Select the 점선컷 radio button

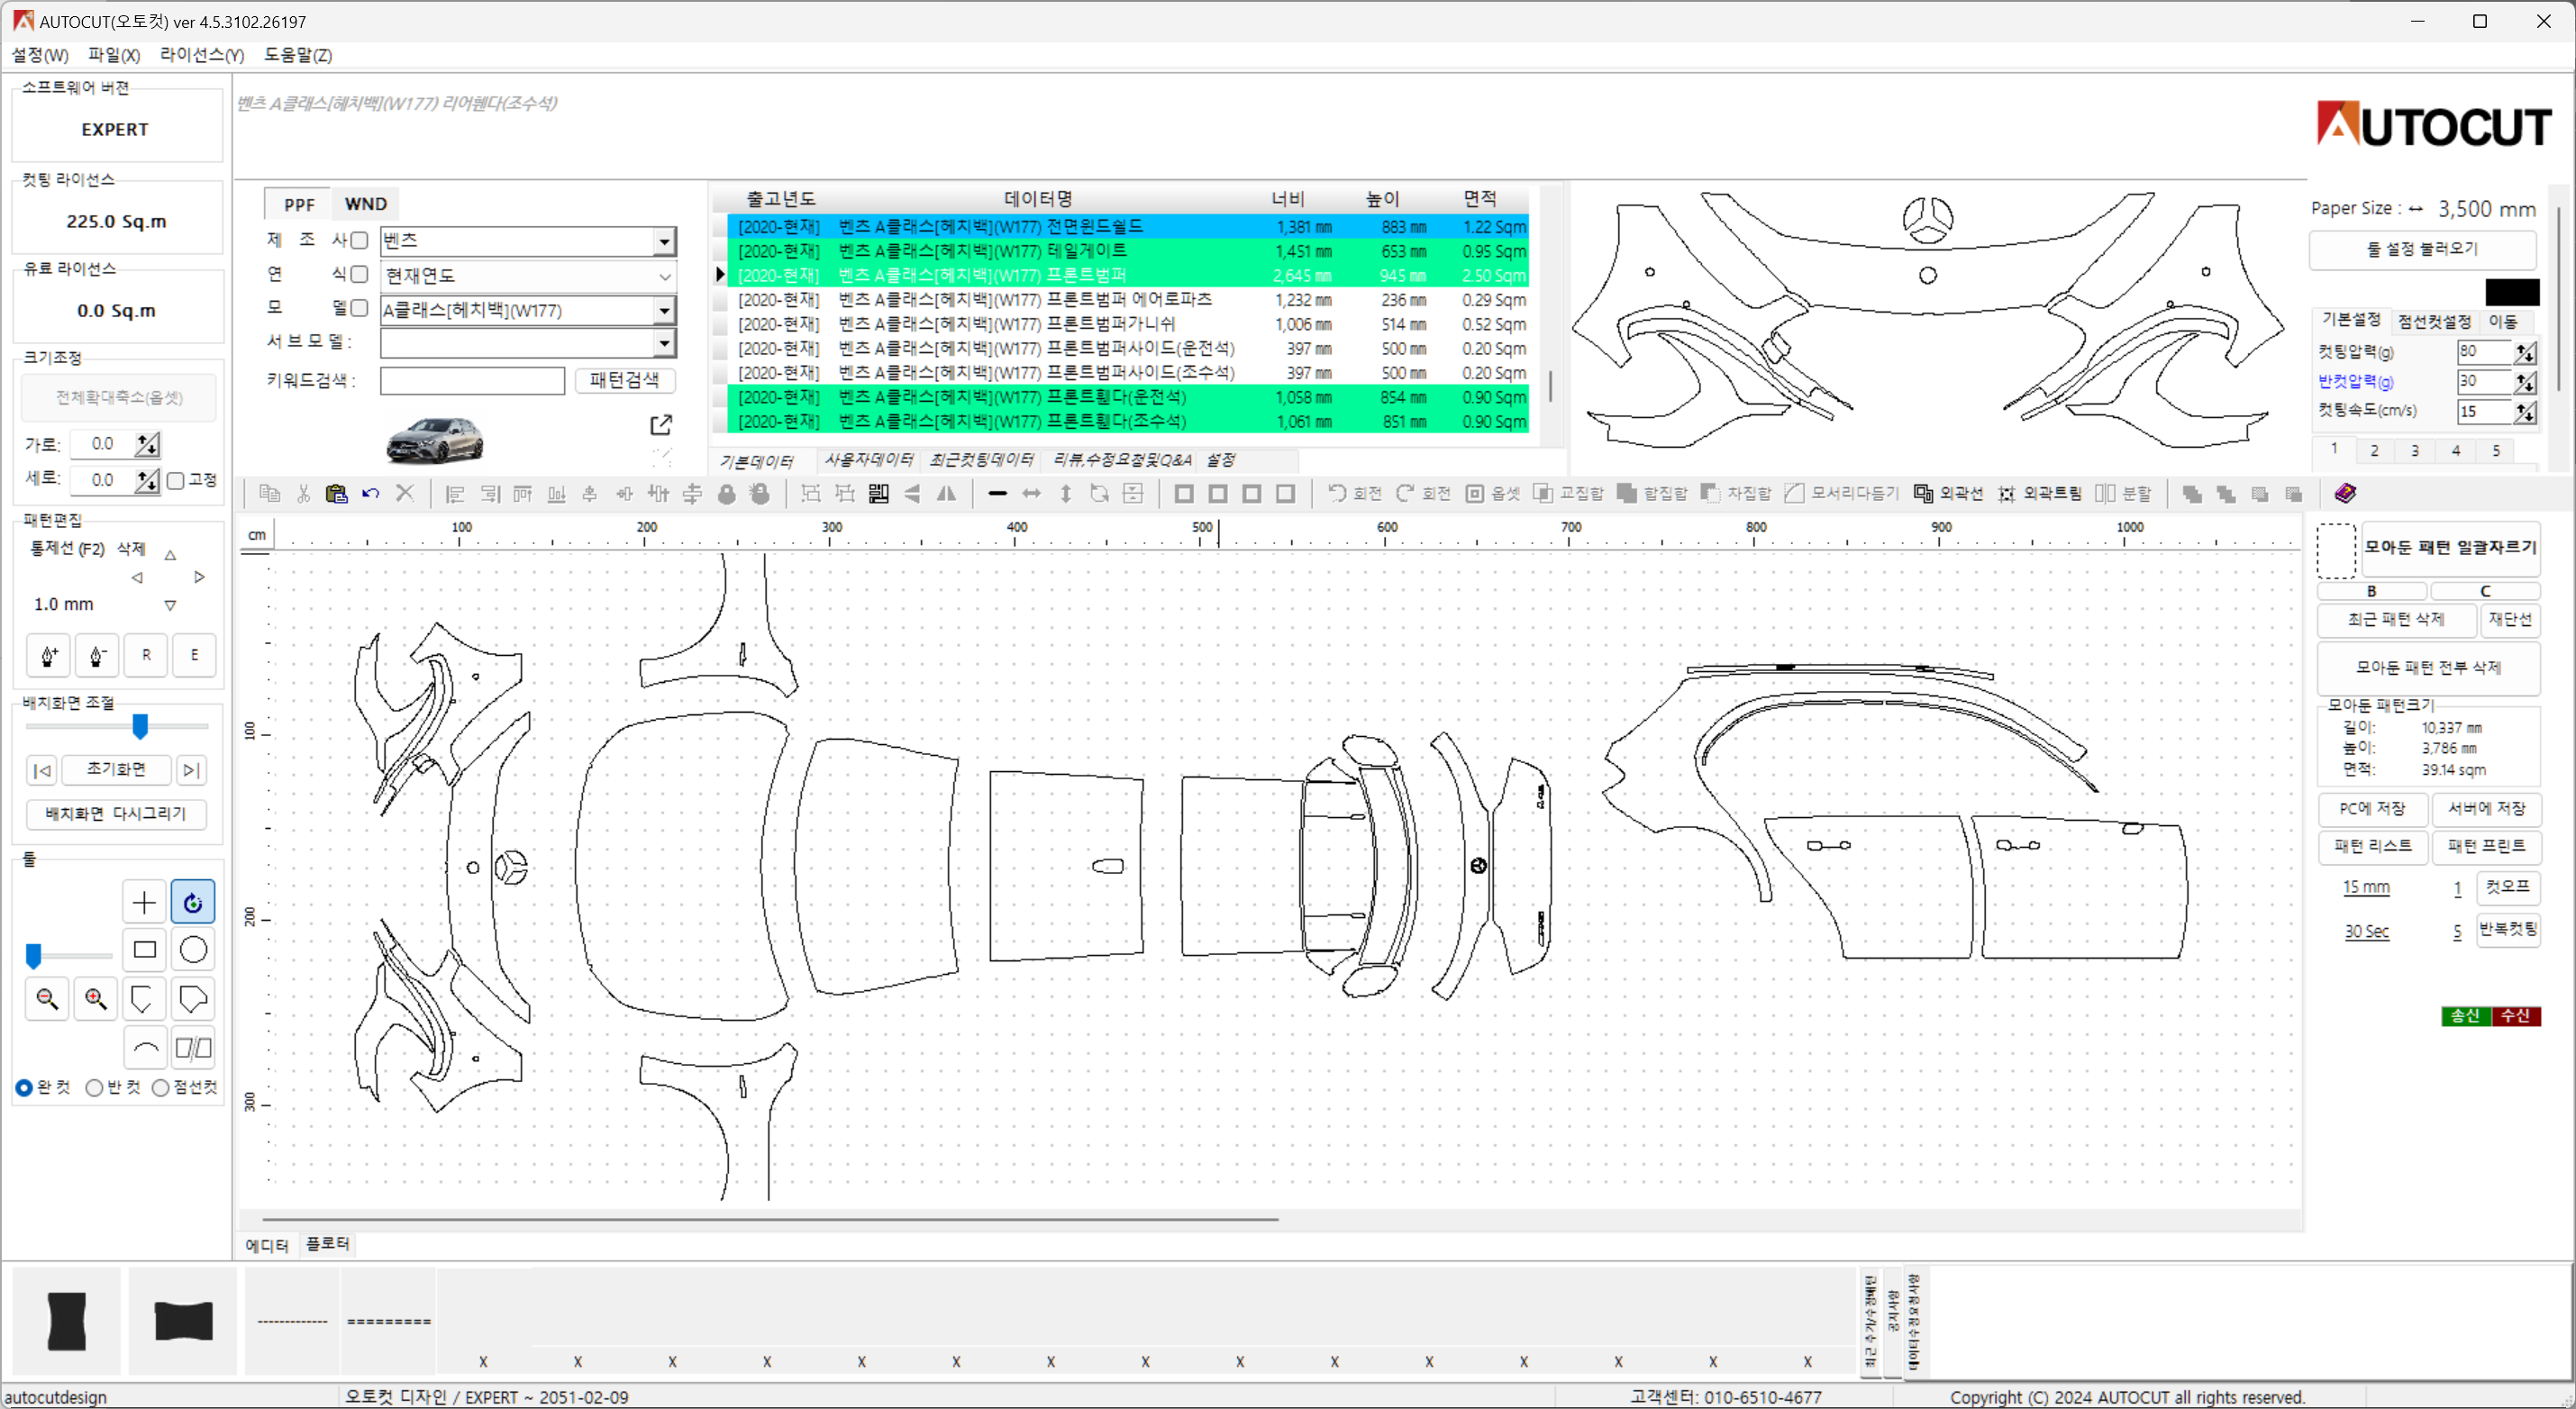tap(160, 1088)
